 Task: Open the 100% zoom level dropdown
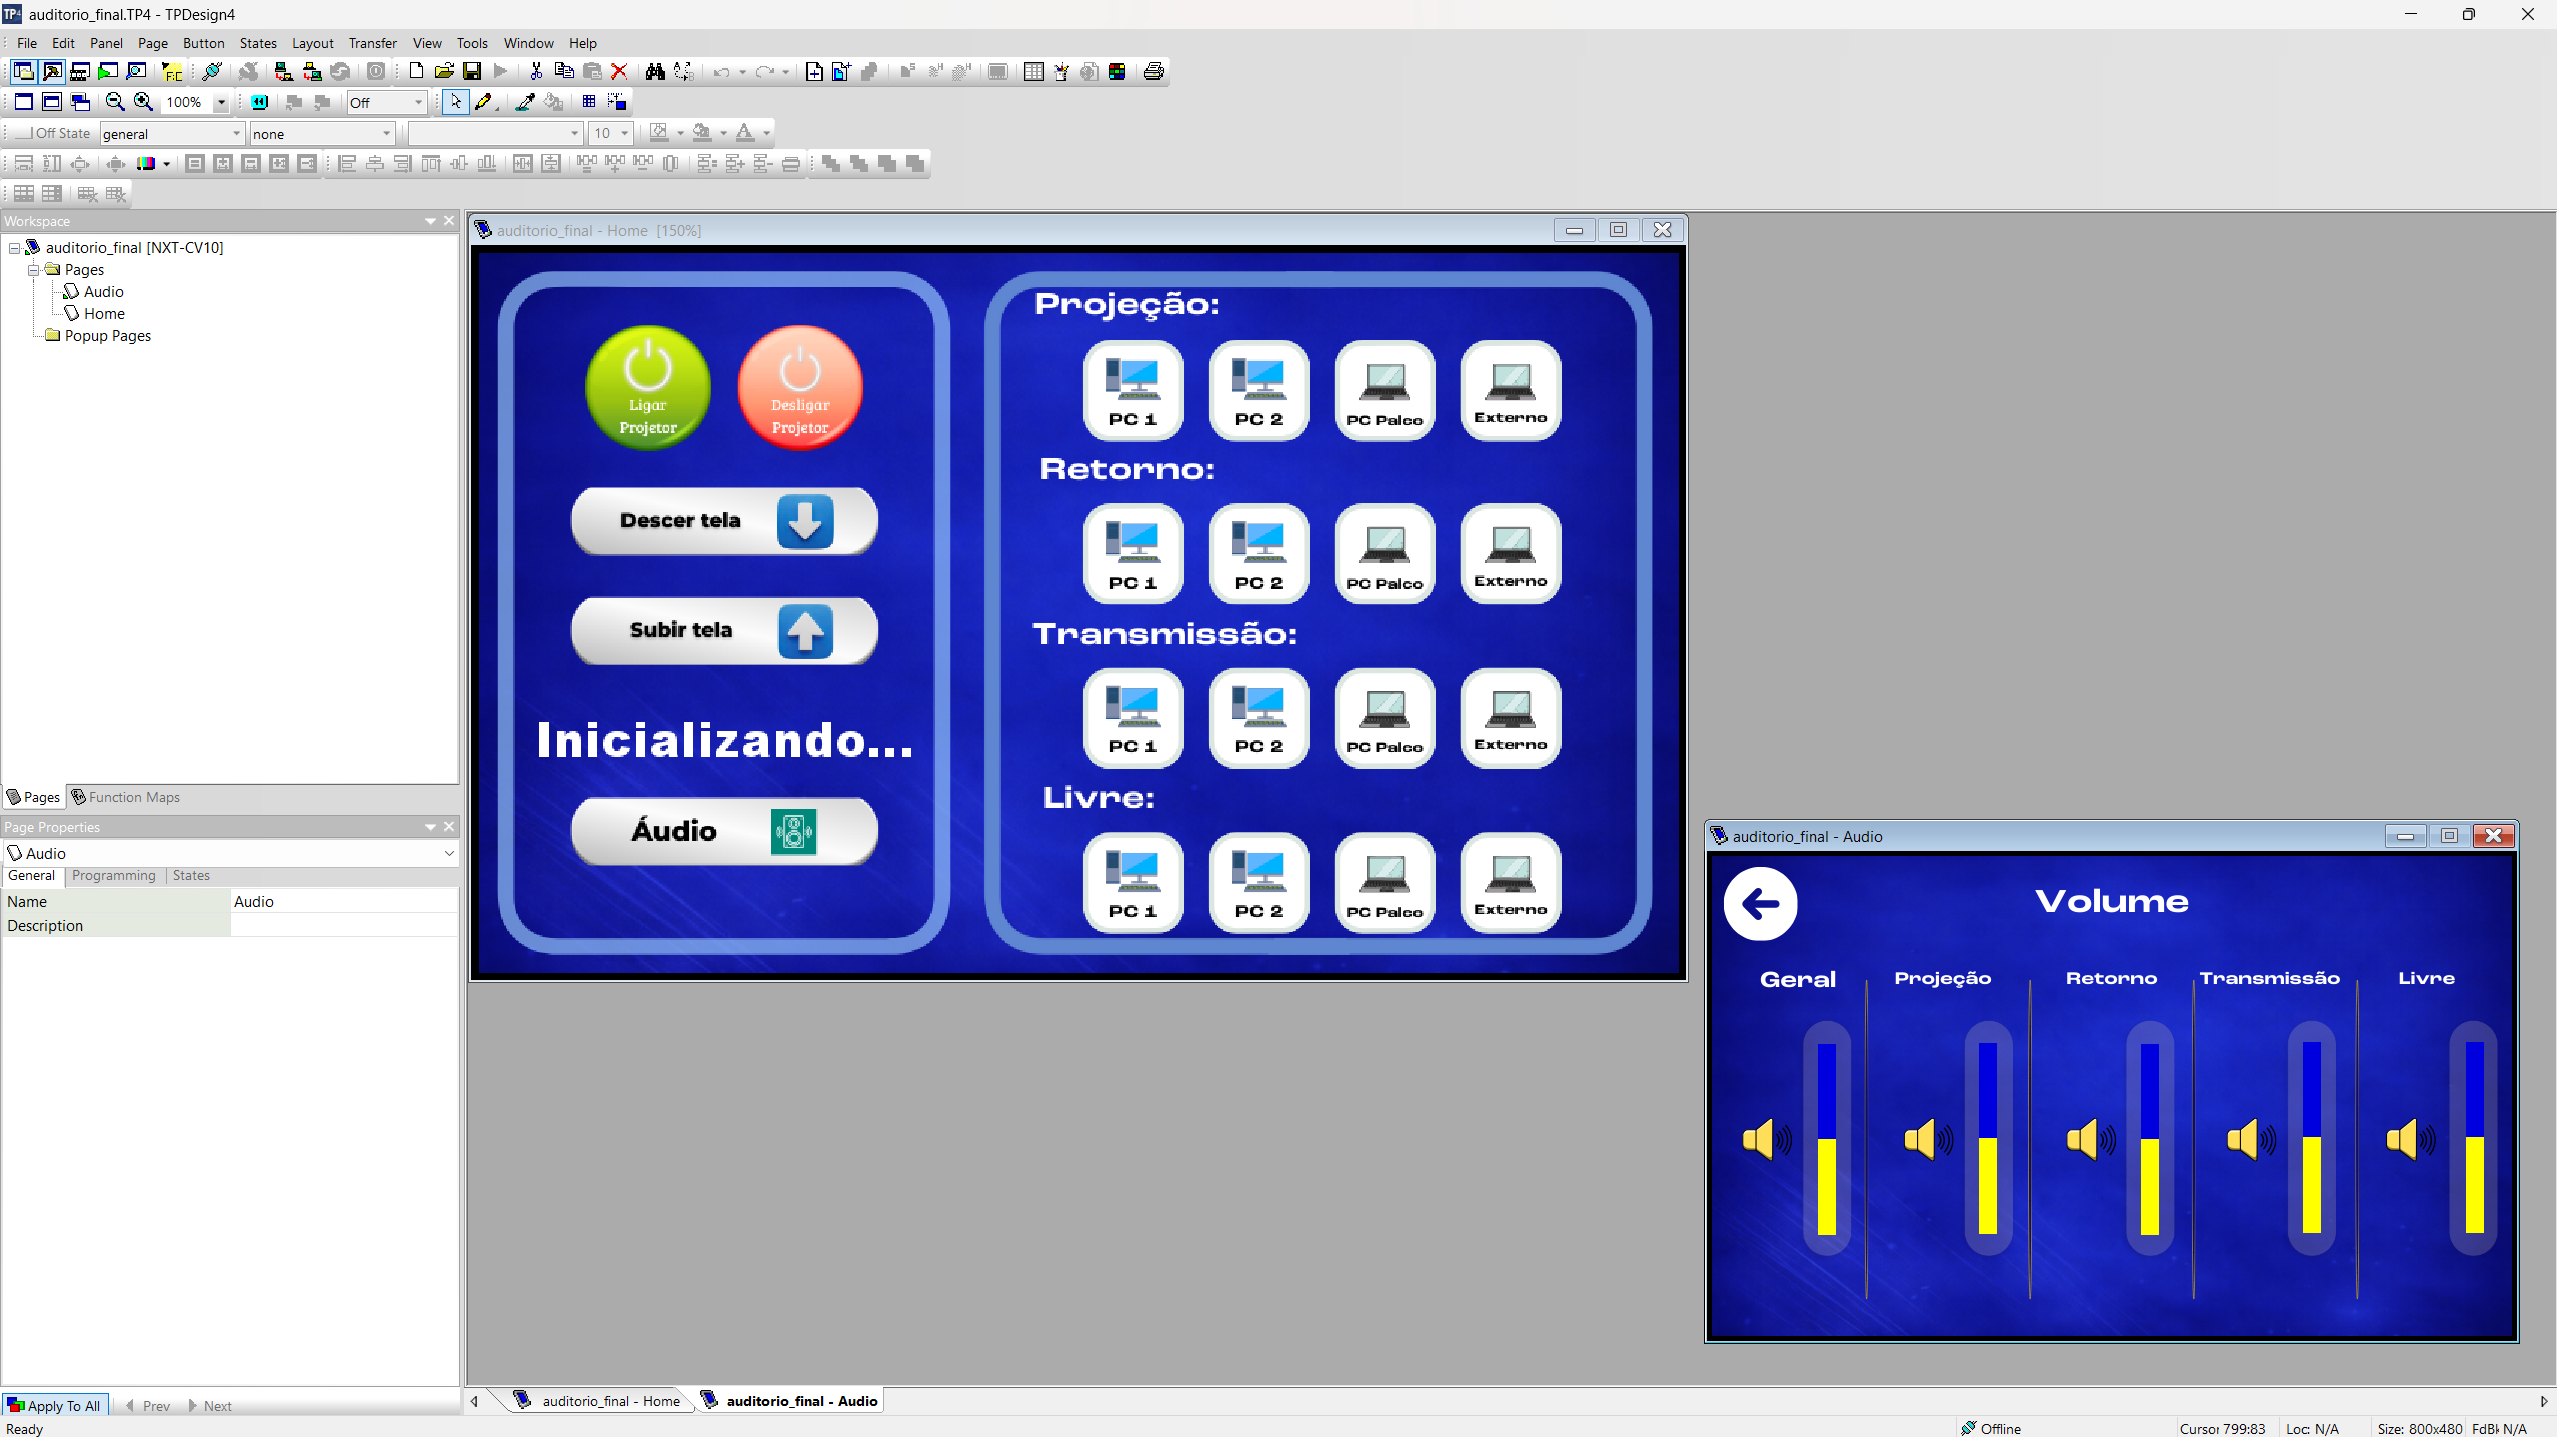click(x=221, y=103)
